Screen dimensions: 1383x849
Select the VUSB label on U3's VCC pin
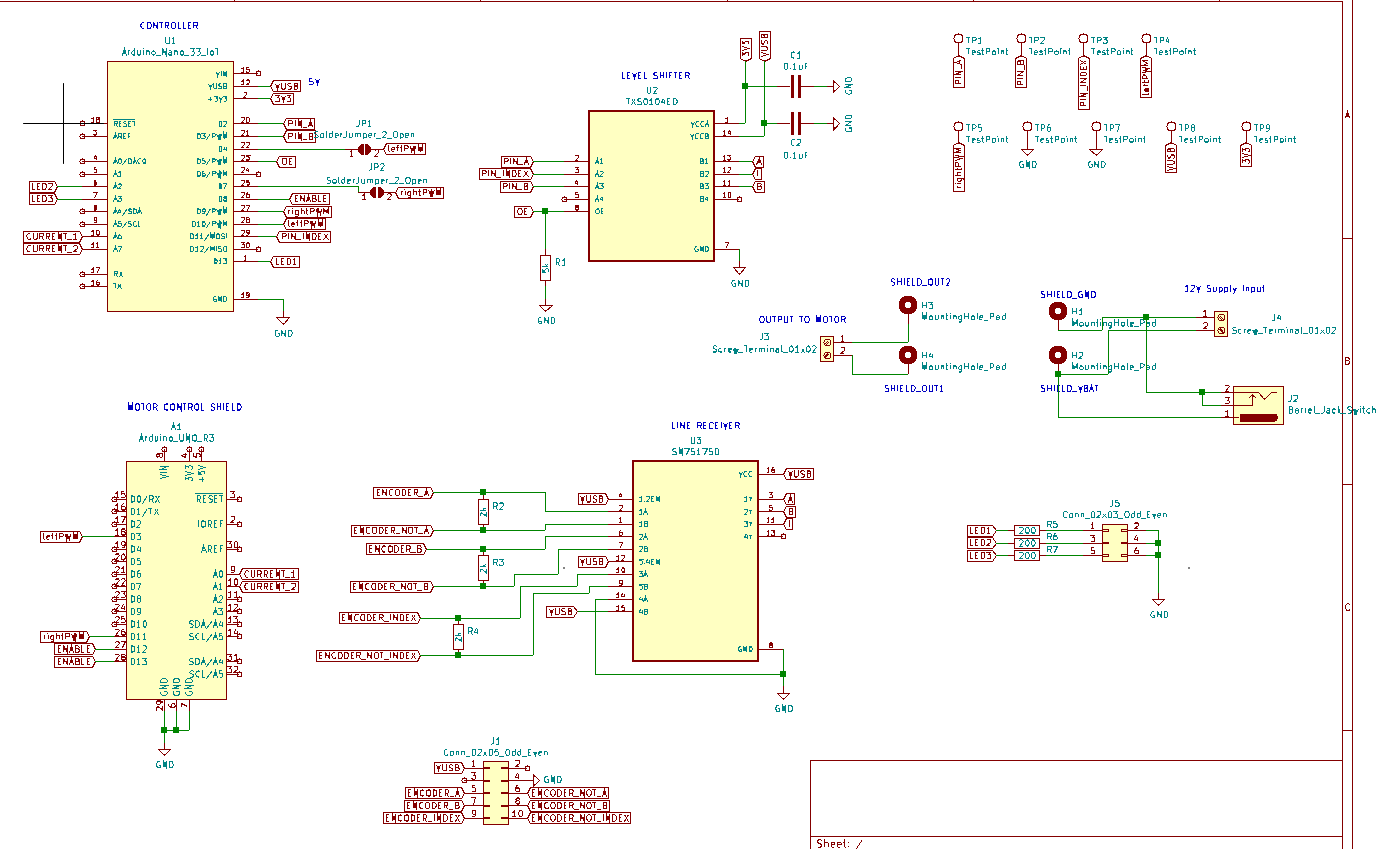point(798,473)
